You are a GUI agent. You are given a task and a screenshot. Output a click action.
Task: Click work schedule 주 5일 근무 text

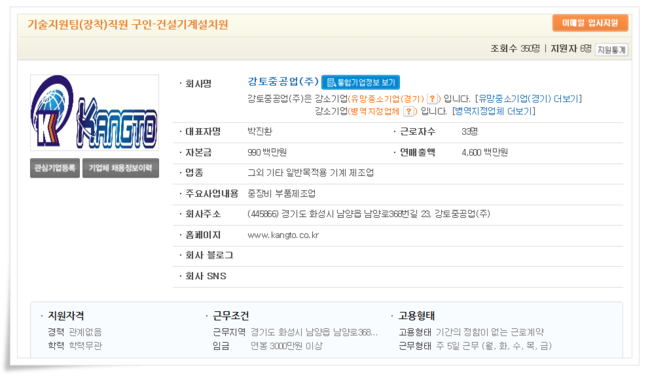494,346
